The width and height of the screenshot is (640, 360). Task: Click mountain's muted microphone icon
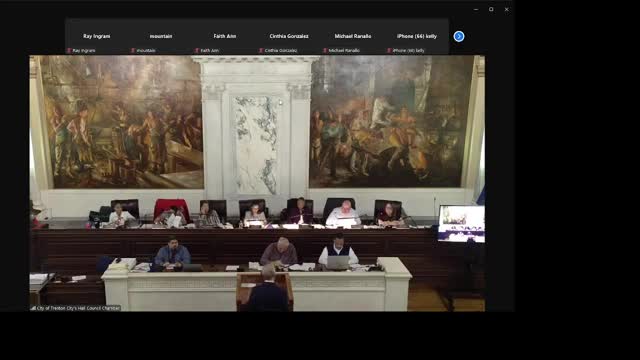tap(133, 51)
